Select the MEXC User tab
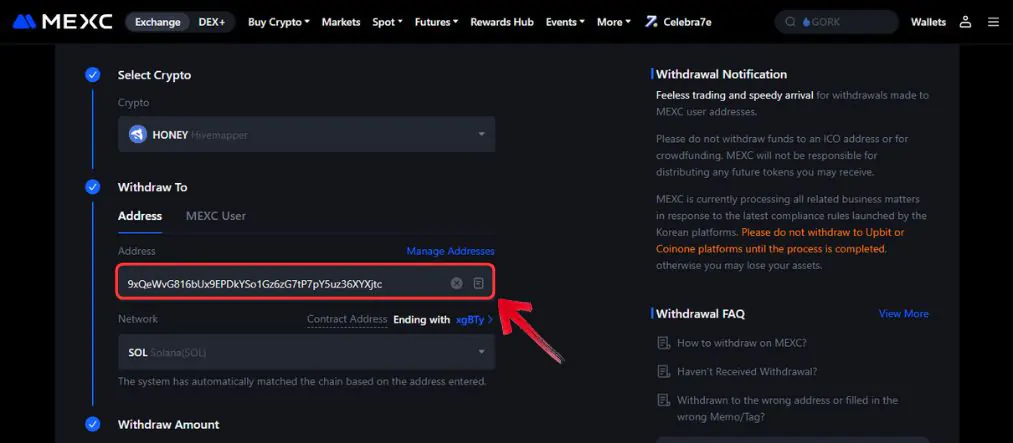 [x=216, y=216]
